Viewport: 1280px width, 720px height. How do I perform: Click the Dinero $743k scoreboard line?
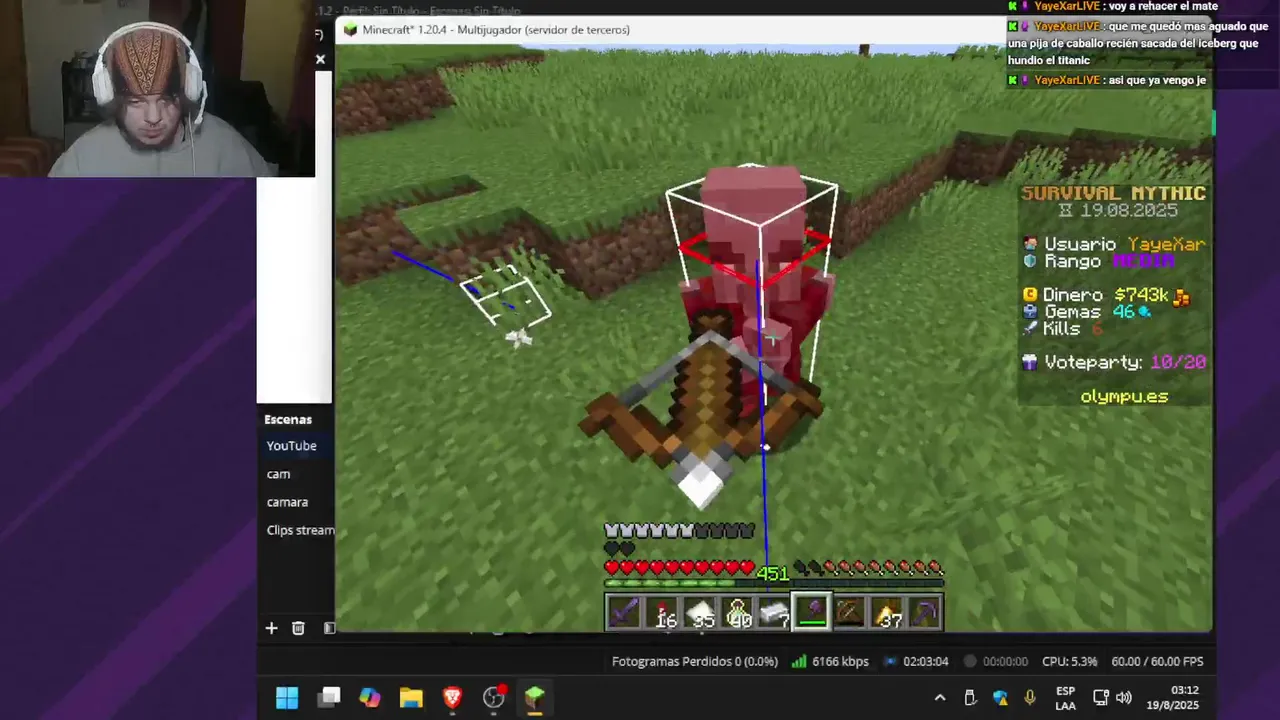(1106, 295)
